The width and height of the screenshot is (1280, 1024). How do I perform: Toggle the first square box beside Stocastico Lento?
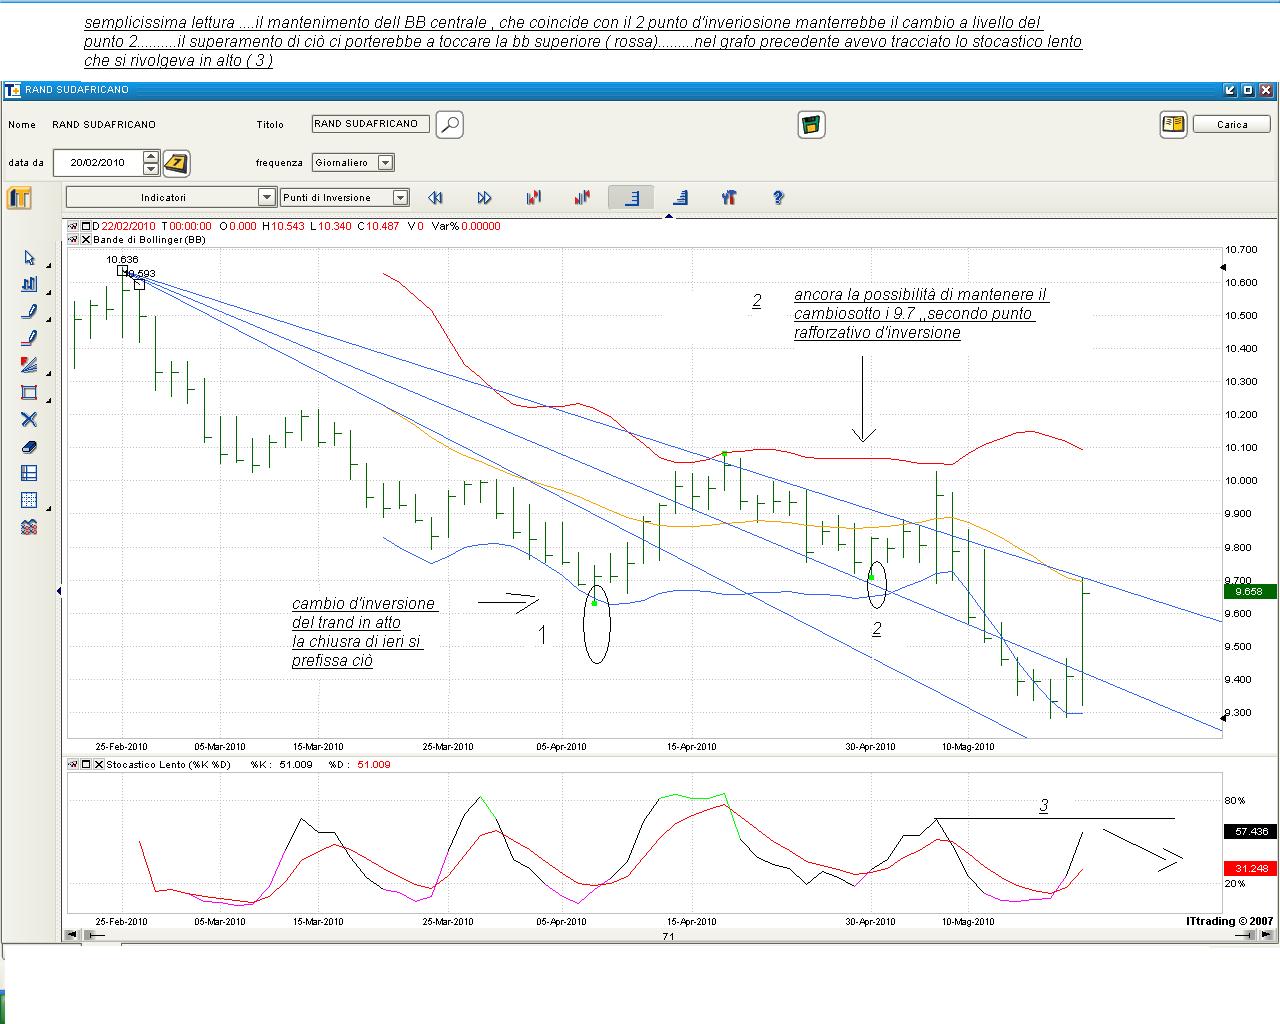click(x=86, y=765)
